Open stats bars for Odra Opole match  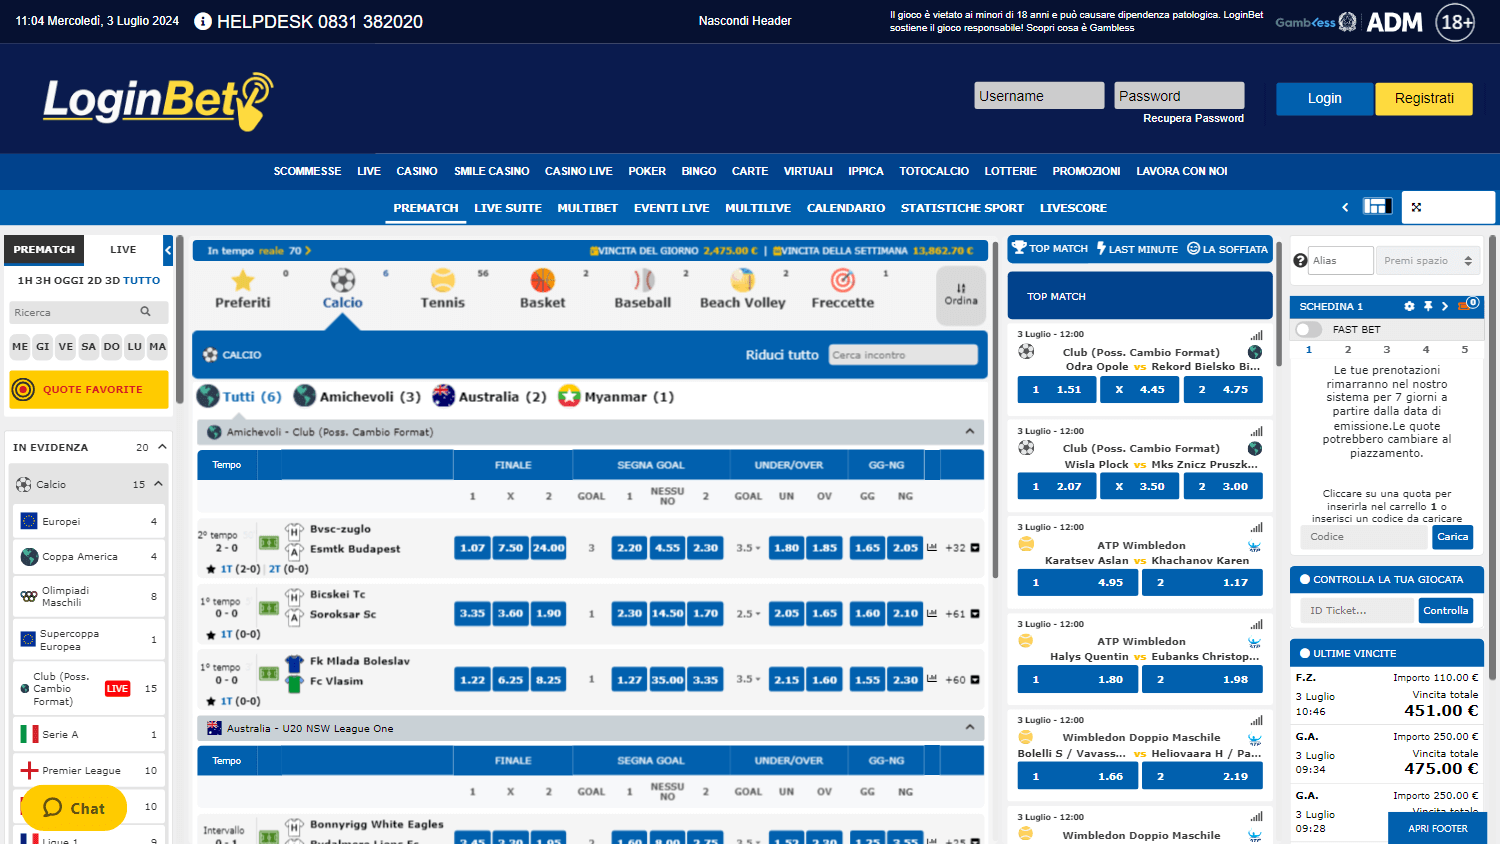1256,334
